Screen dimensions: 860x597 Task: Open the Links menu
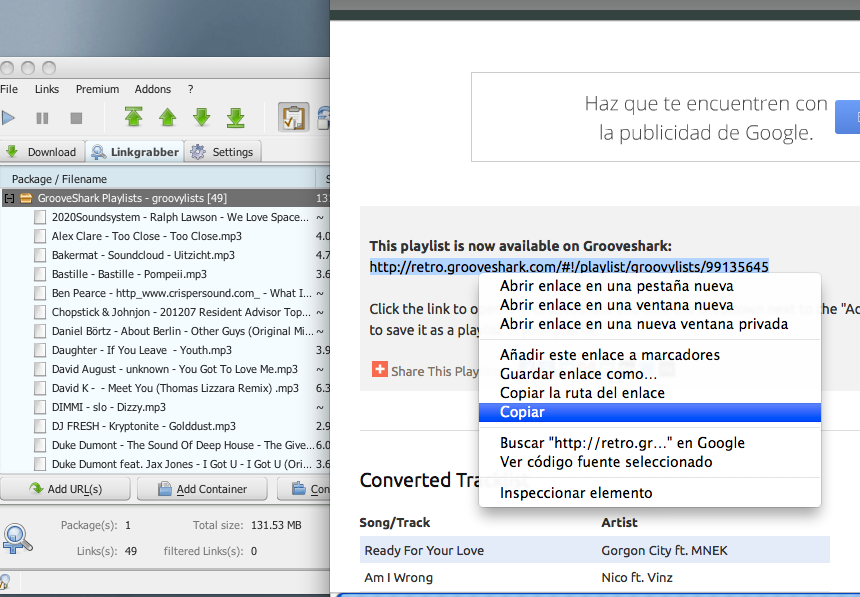coord(47,89)
